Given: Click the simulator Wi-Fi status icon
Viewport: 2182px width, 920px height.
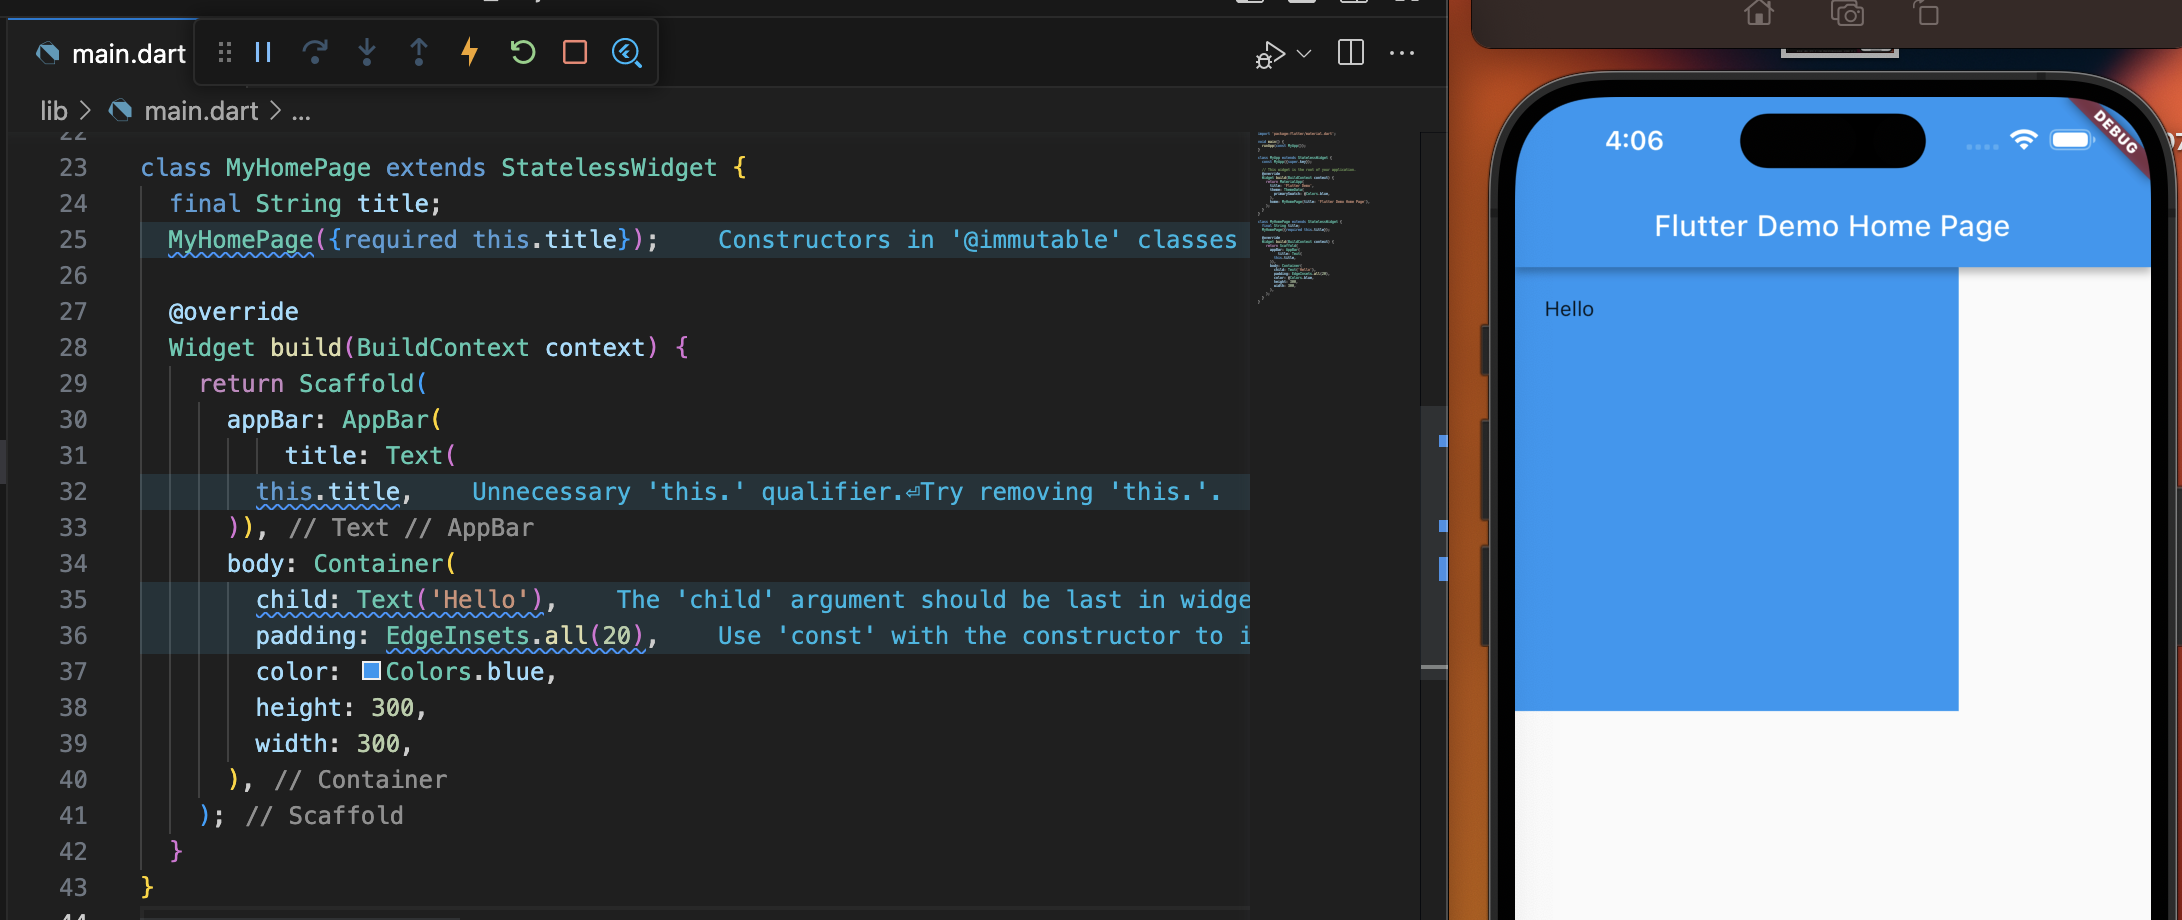Looking at the screenshot, I should (2023, 139).
